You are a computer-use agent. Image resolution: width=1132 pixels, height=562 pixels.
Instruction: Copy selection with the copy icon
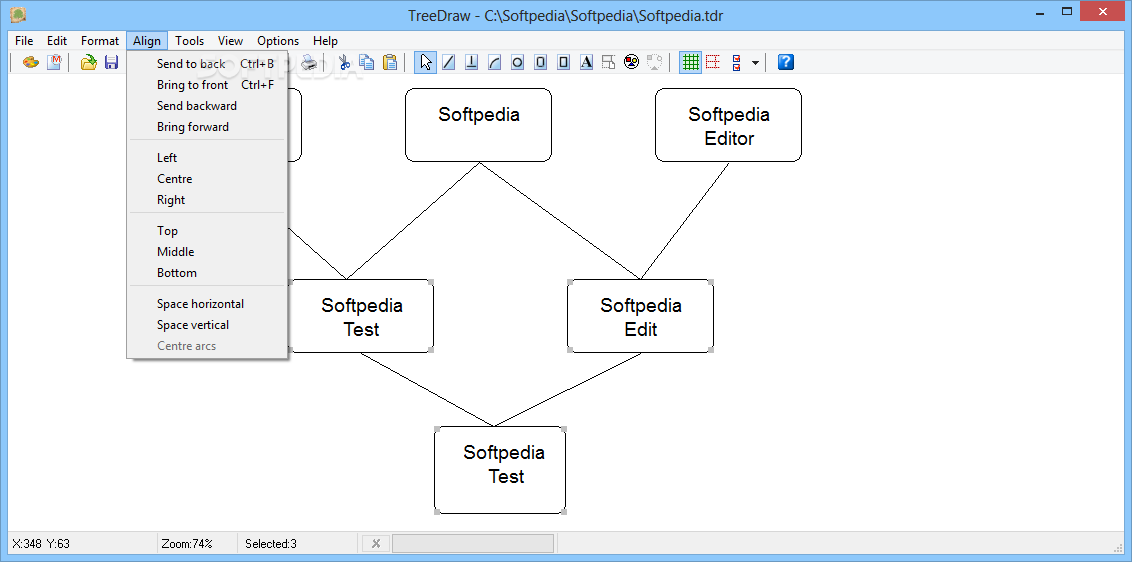point(367,62)
